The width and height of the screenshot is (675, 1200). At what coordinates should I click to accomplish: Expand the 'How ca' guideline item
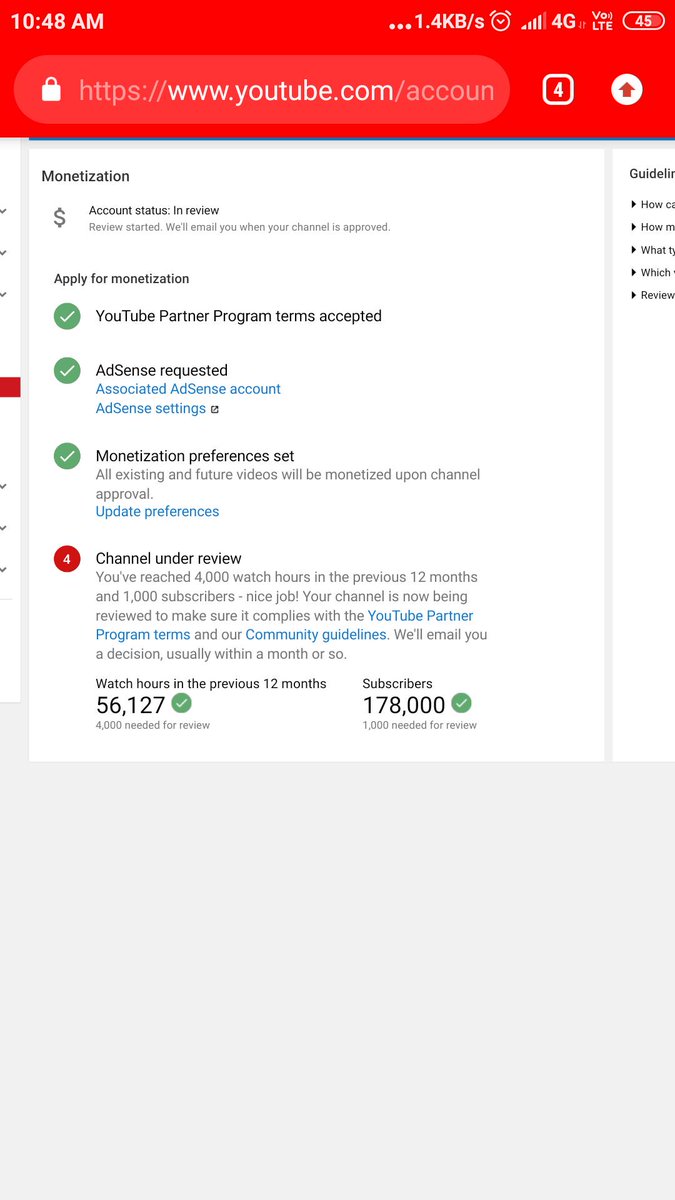click(x=652, y=204)
